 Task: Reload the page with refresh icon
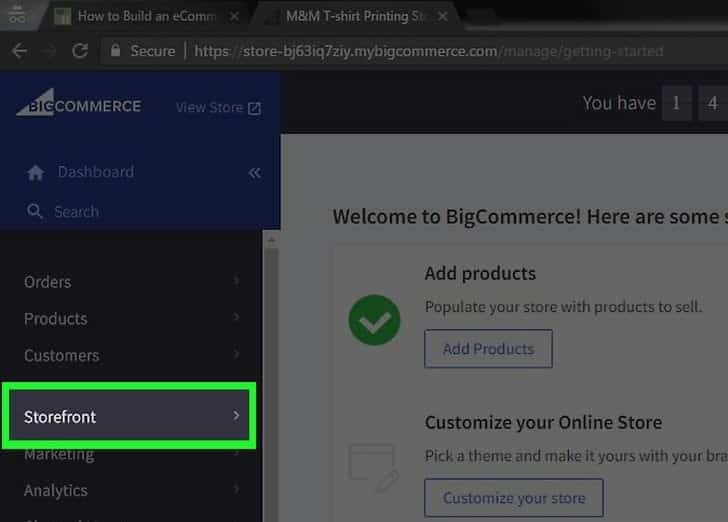(80, 51)
